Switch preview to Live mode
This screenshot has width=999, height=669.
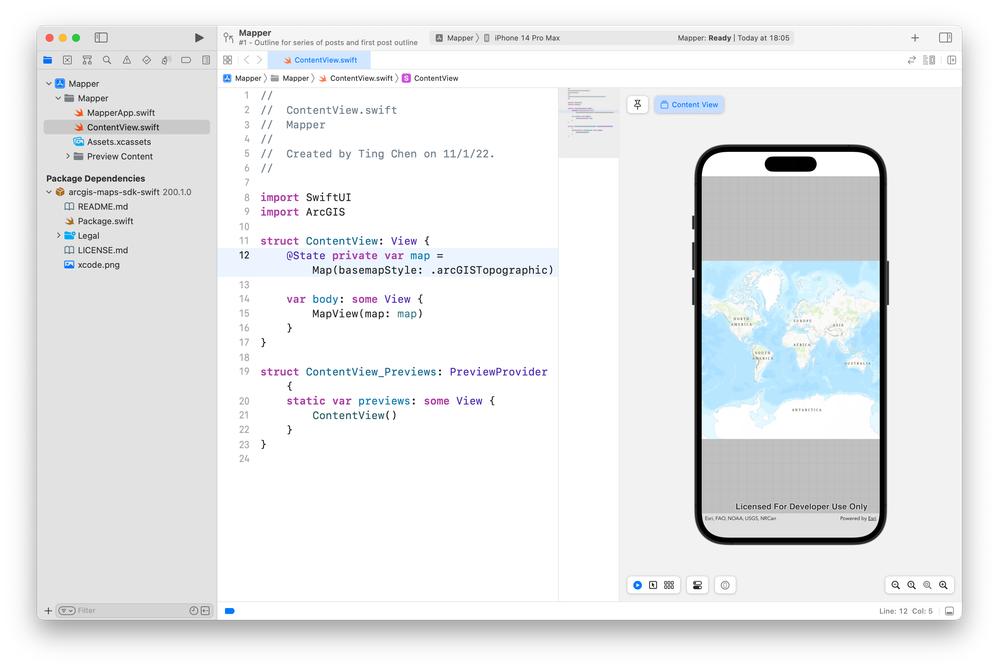(637, 585)
